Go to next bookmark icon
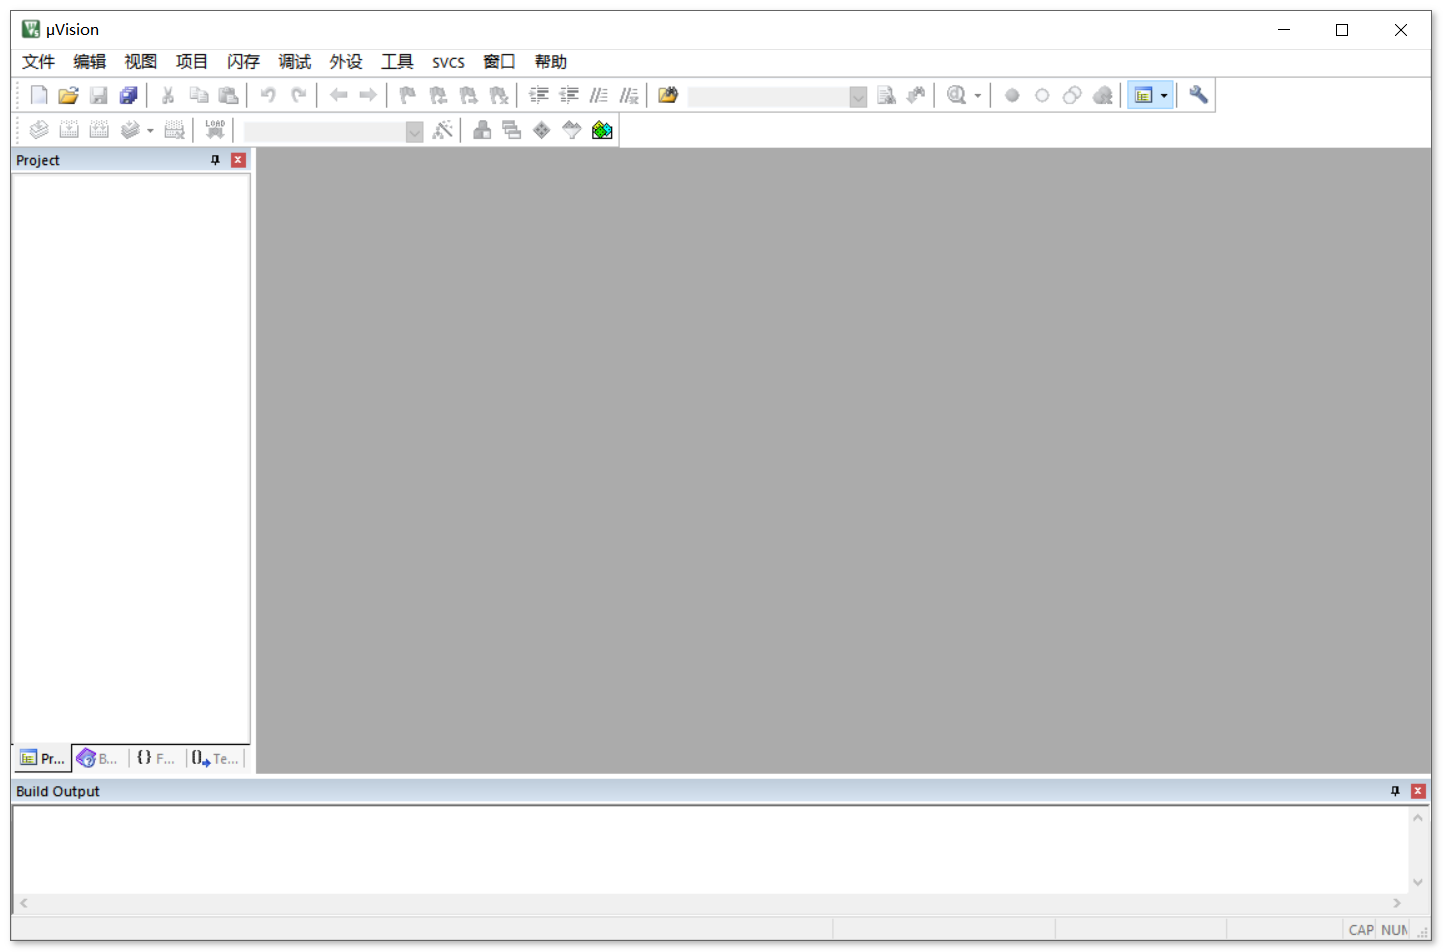This screenshot has width=1443, height=952. [468, 95]
